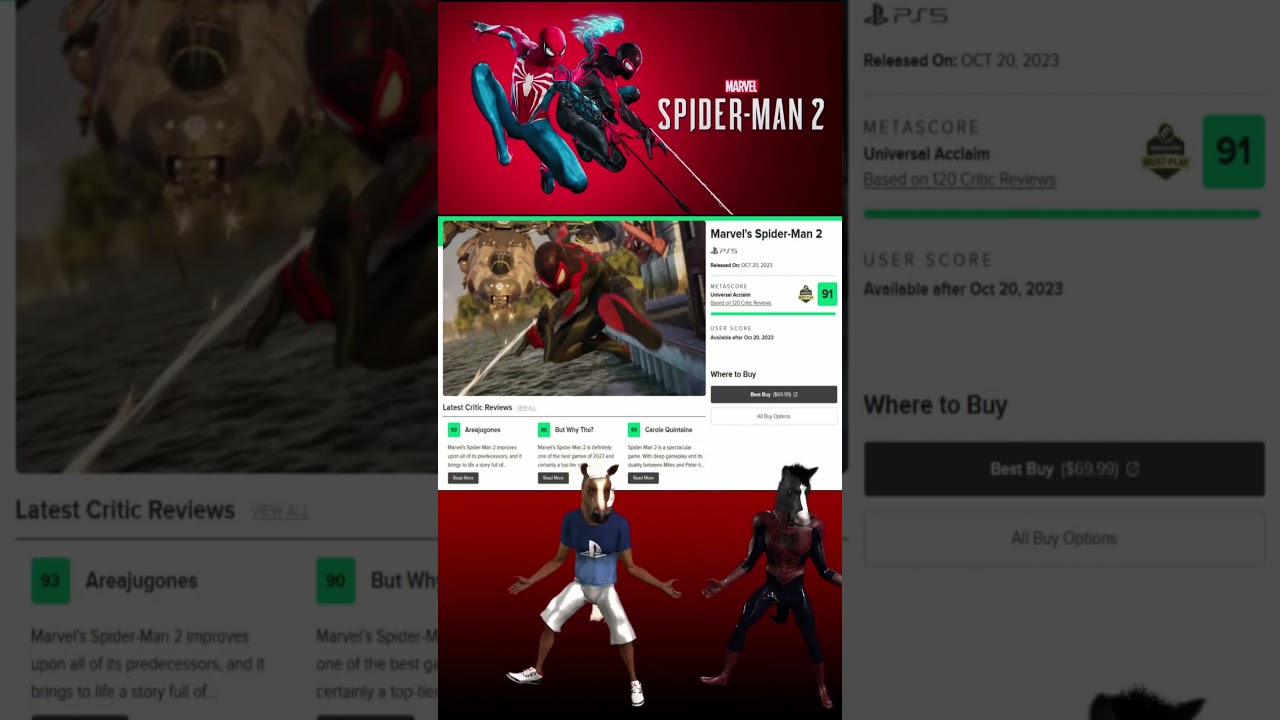1280x720 pixels.
Task: Click the blurred Must-Play badge in the background page
Action: pyautogui.click(x=1166, y=152)
